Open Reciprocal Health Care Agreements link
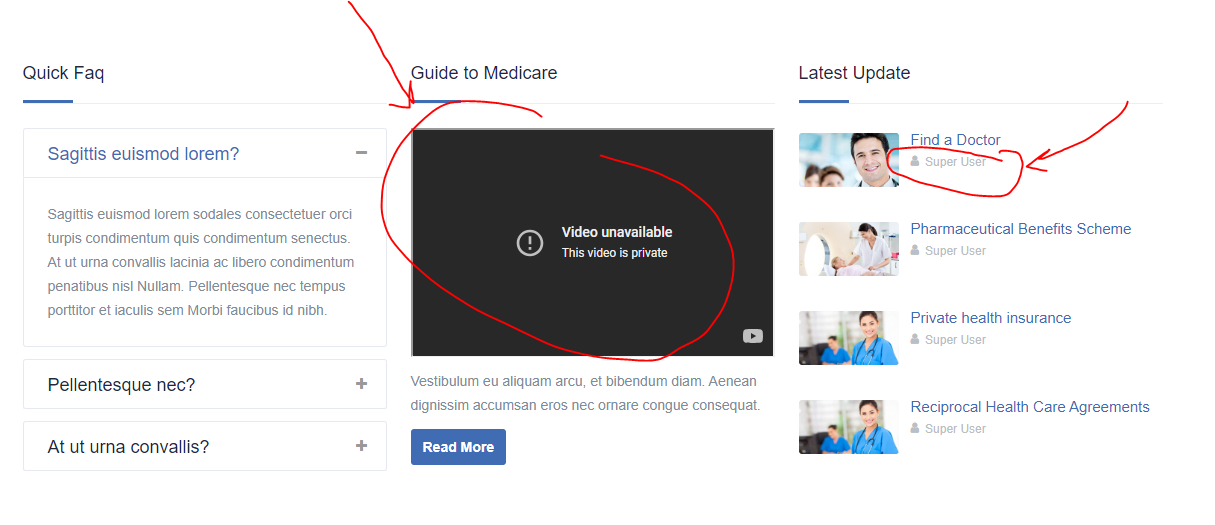This screenshot has height=525, width=1215. (1030, 407)
